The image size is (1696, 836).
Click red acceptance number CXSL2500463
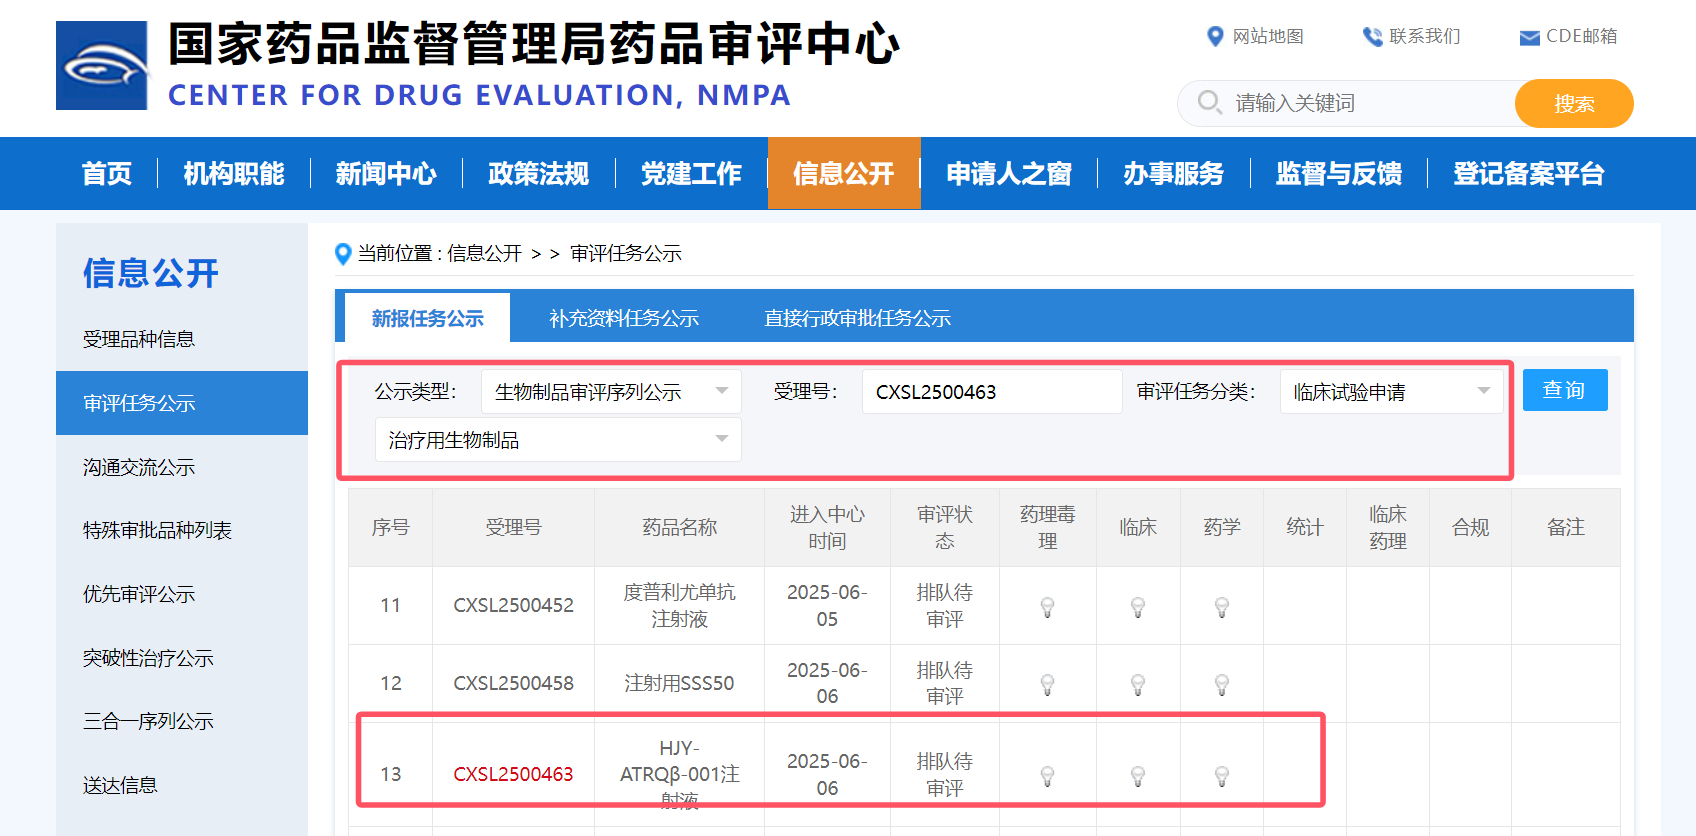pyautogui.click(x=513, y=774)
